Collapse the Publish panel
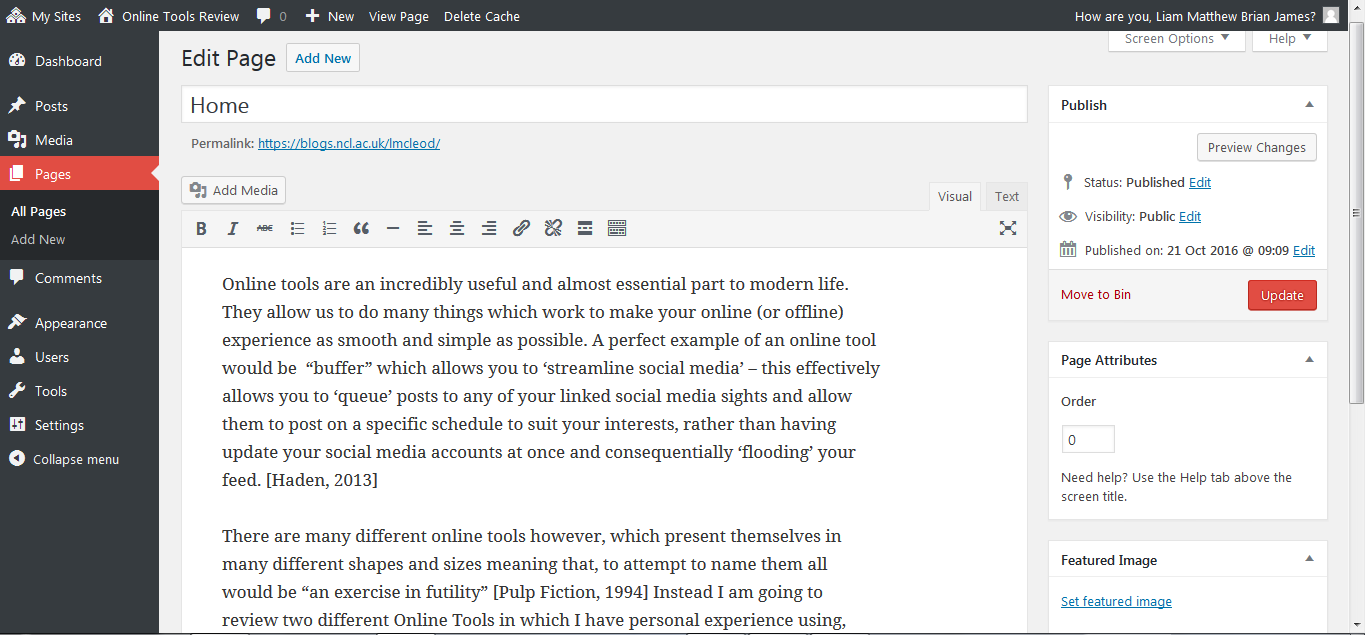The height and width of the screenshot is (635, 1365). tap(1309, 105)
